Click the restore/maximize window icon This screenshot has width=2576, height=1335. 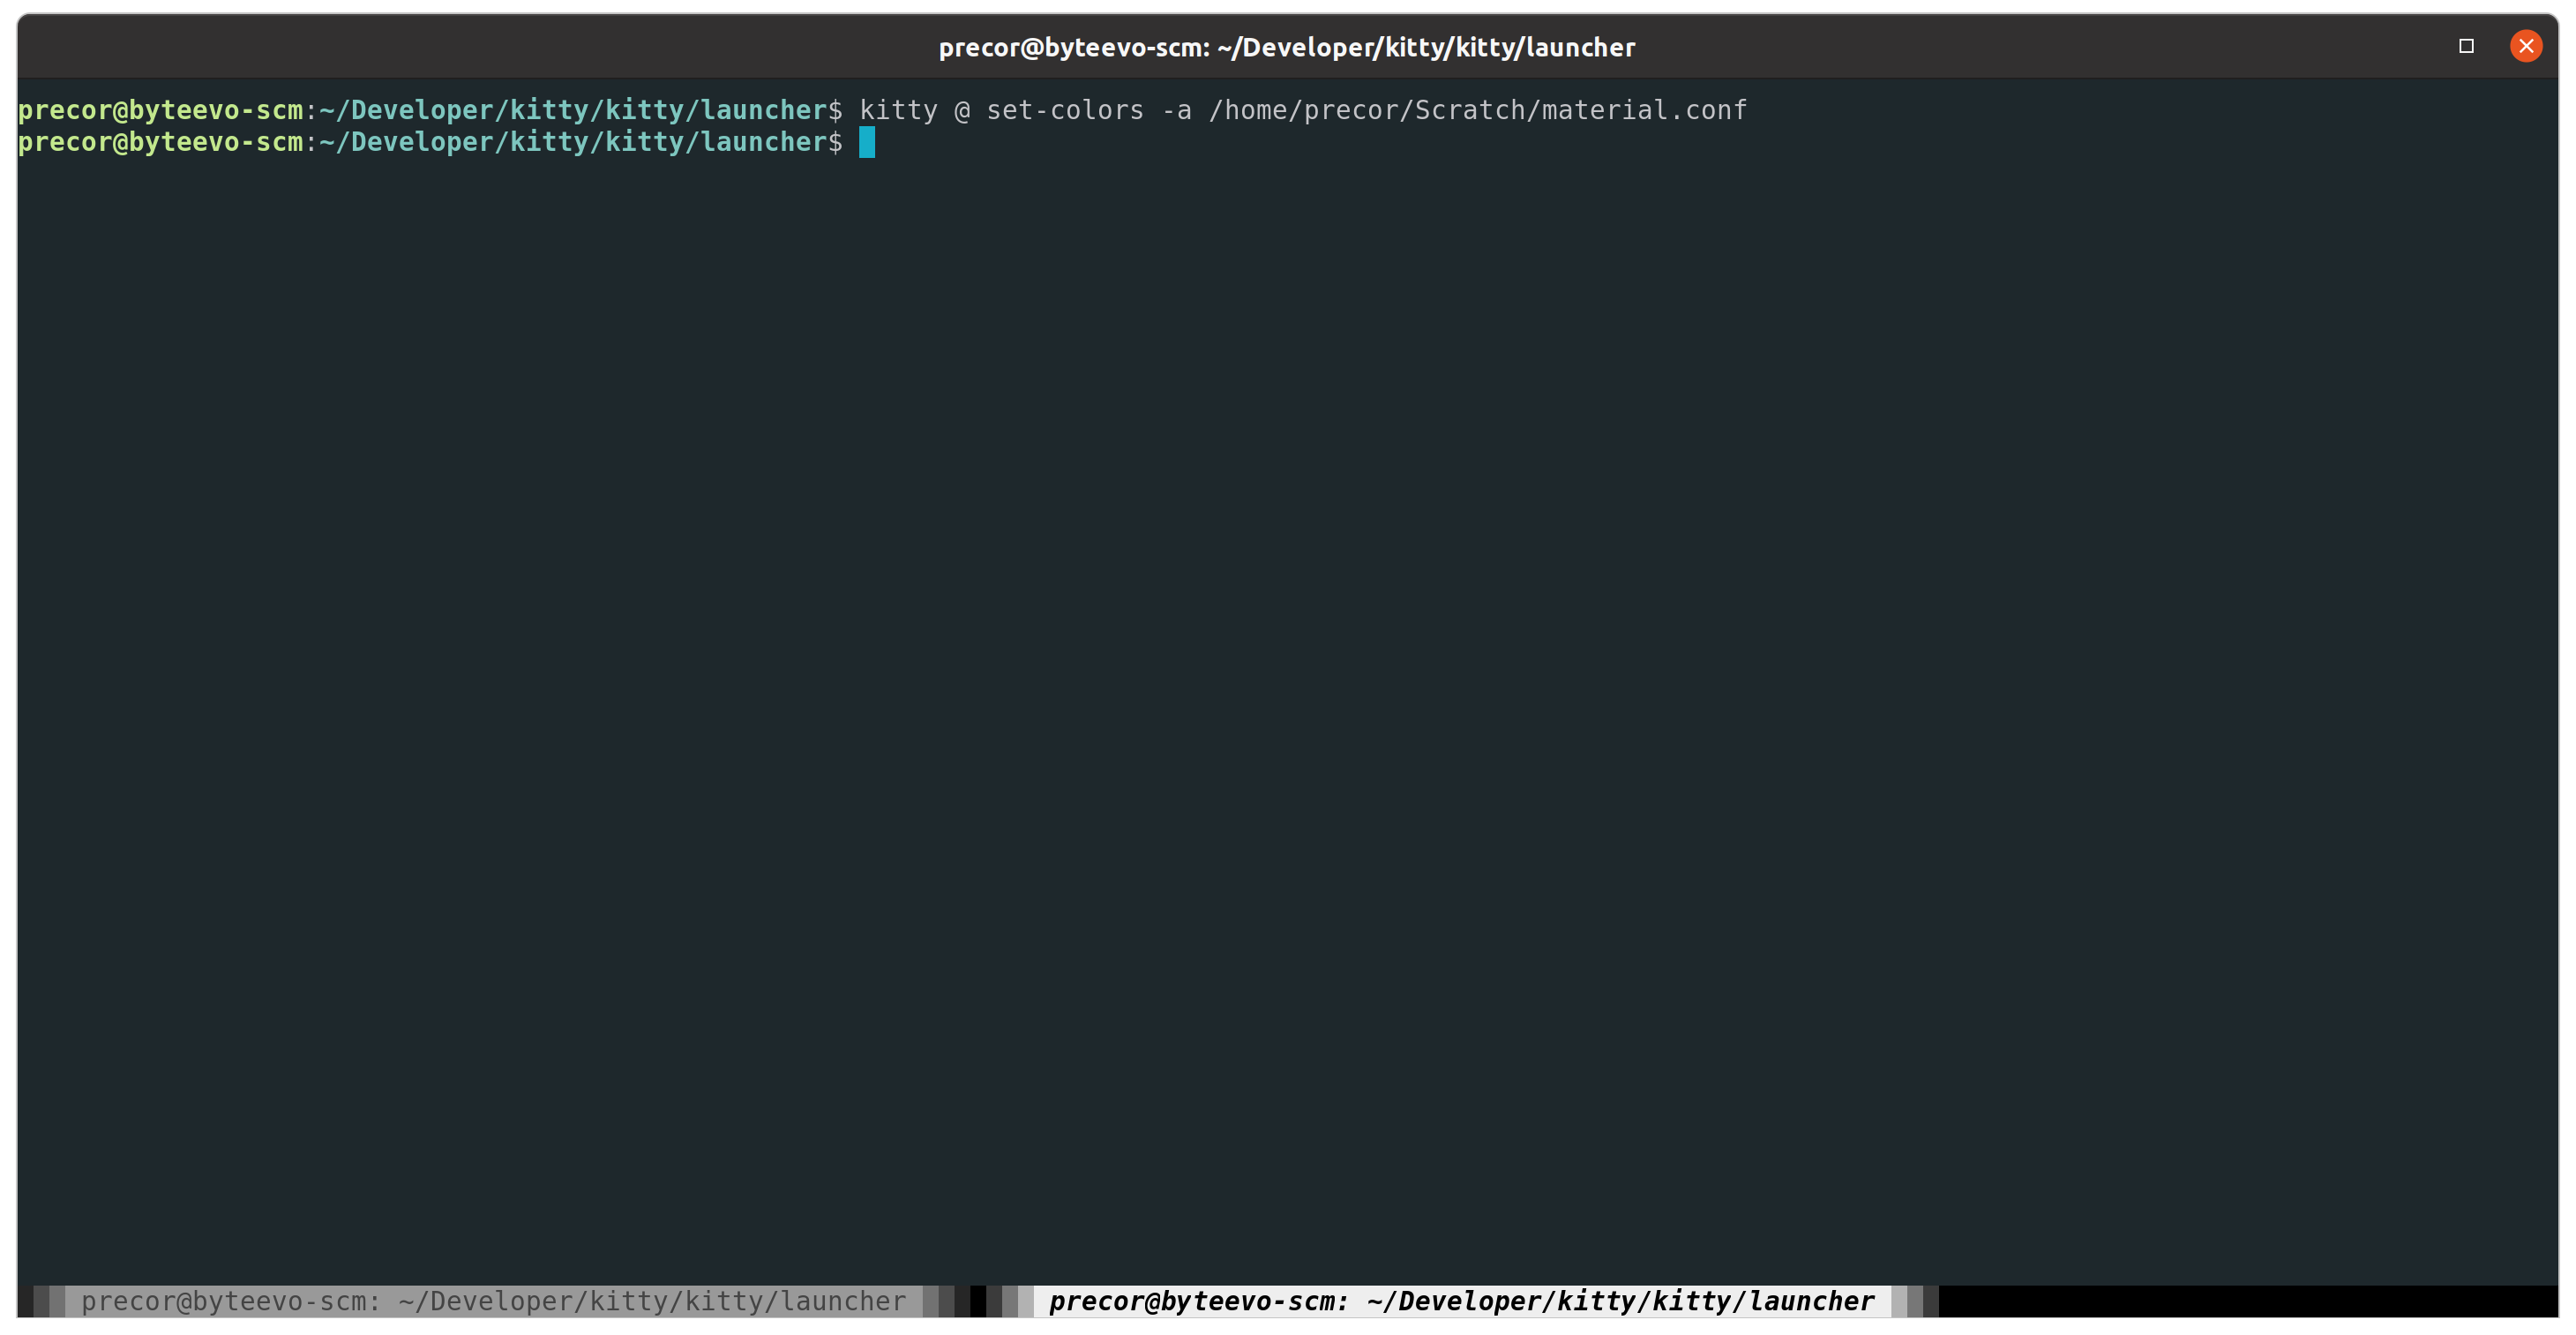pyautogui.click(x=2465, y=45)
